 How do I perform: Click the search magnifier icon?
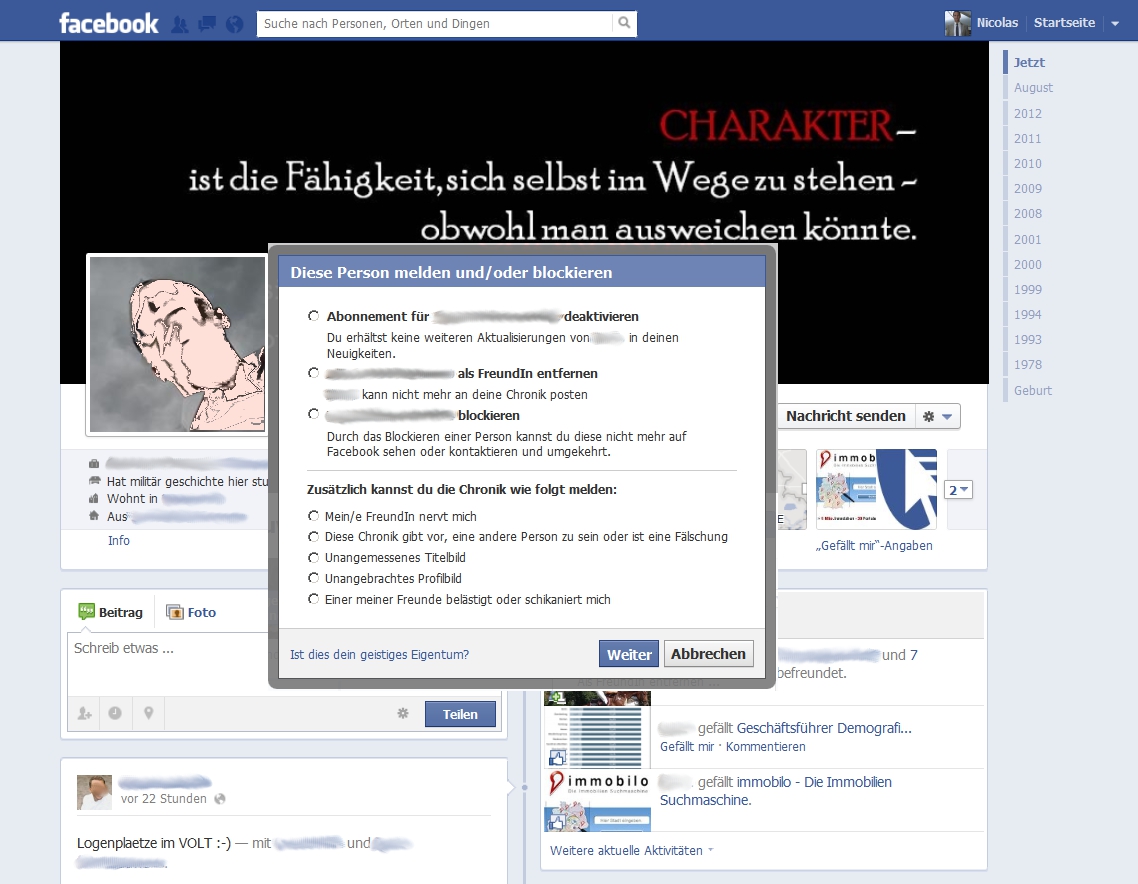624,23
